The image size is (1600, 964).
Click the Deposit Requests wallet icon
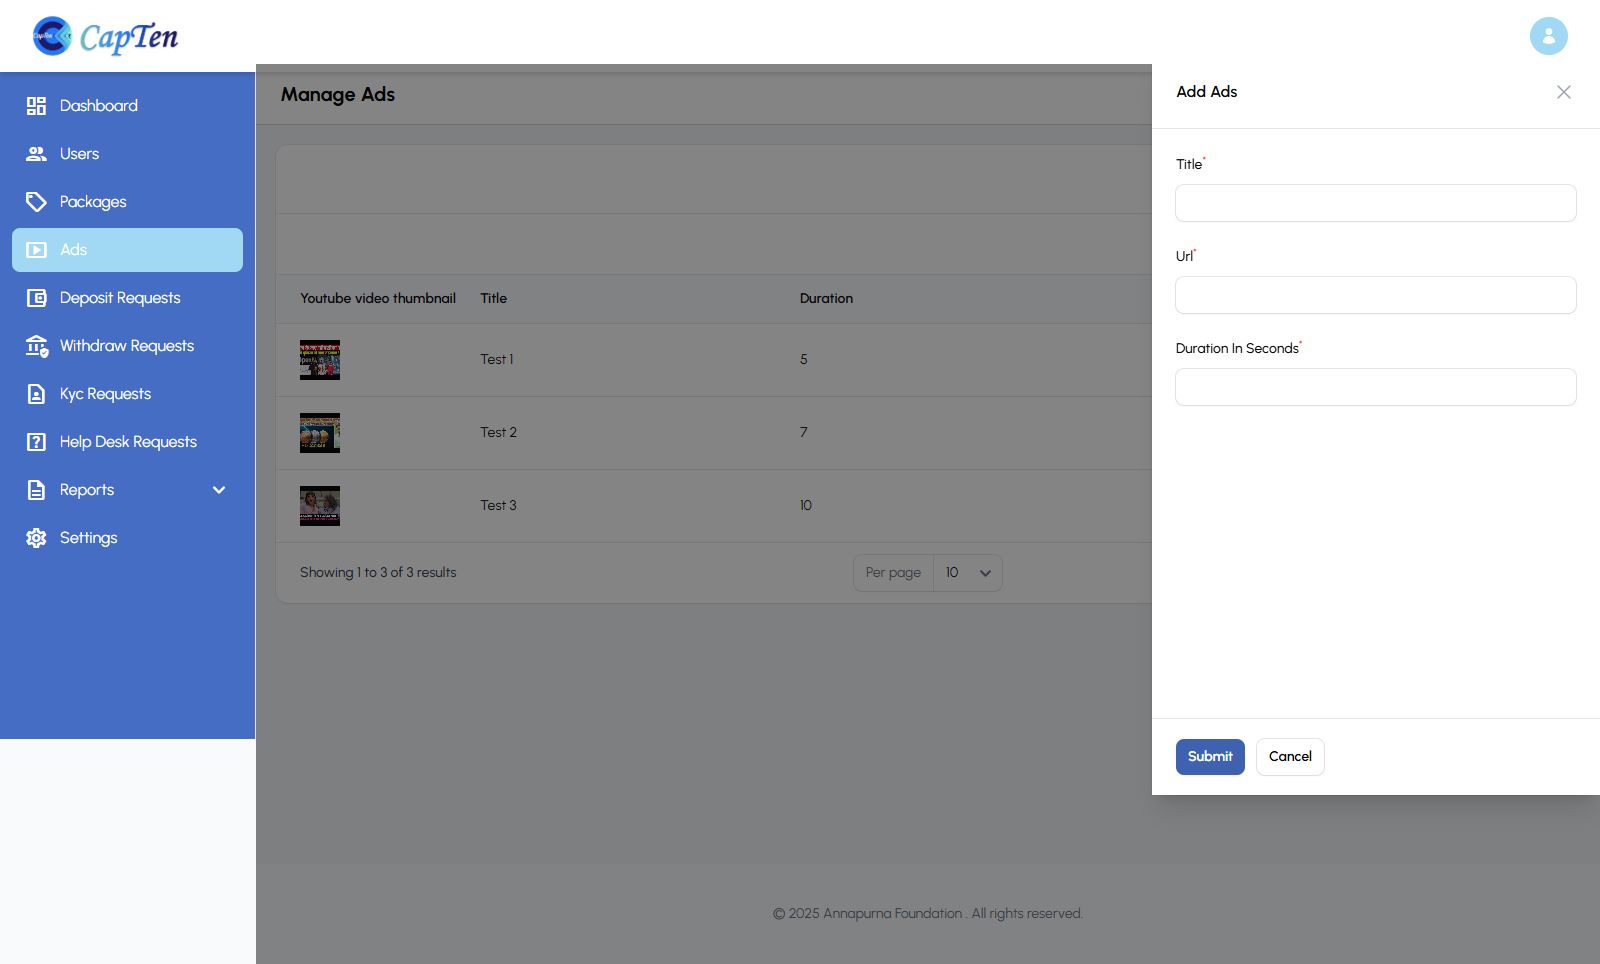coord(36,298)
